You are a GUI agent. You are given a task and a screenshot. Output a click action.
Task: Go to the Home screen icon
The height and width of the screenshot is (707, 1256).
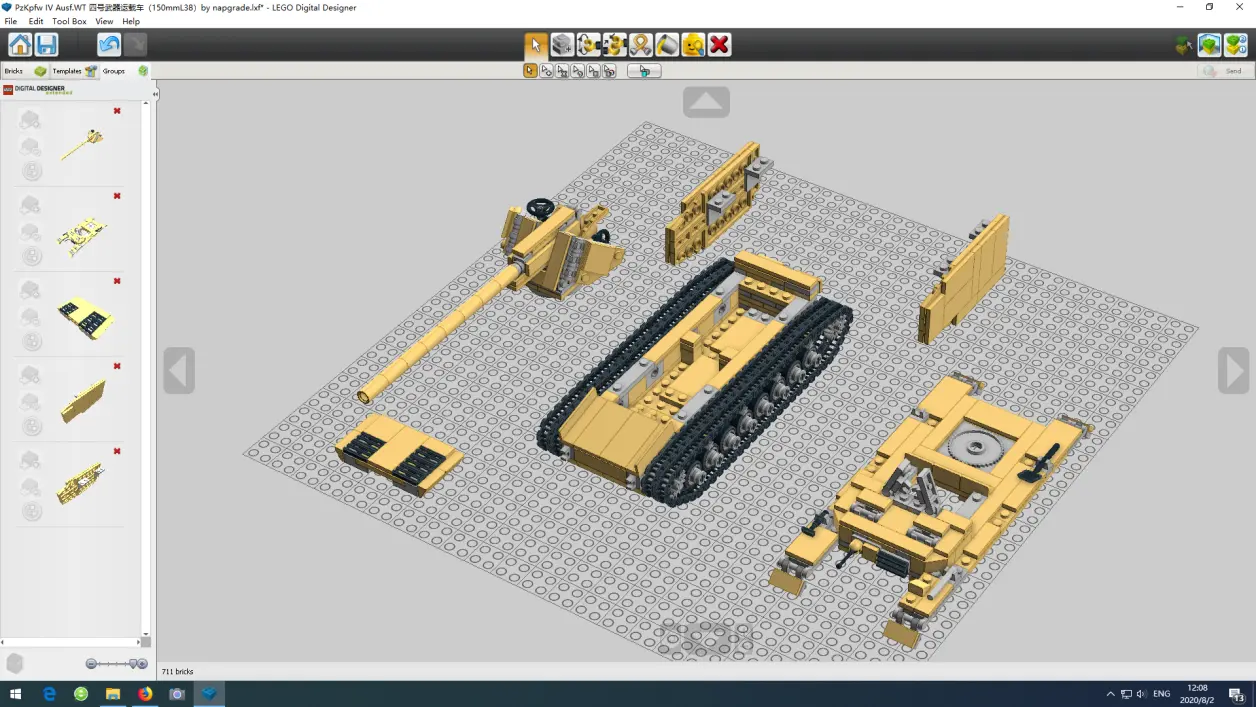(x=20, y=45)
